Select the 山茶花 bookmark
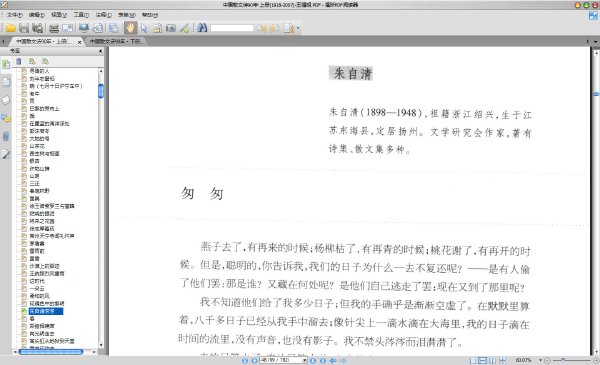Image resolution: width=600 pixels, height=365 pixels. click(37, 146)
